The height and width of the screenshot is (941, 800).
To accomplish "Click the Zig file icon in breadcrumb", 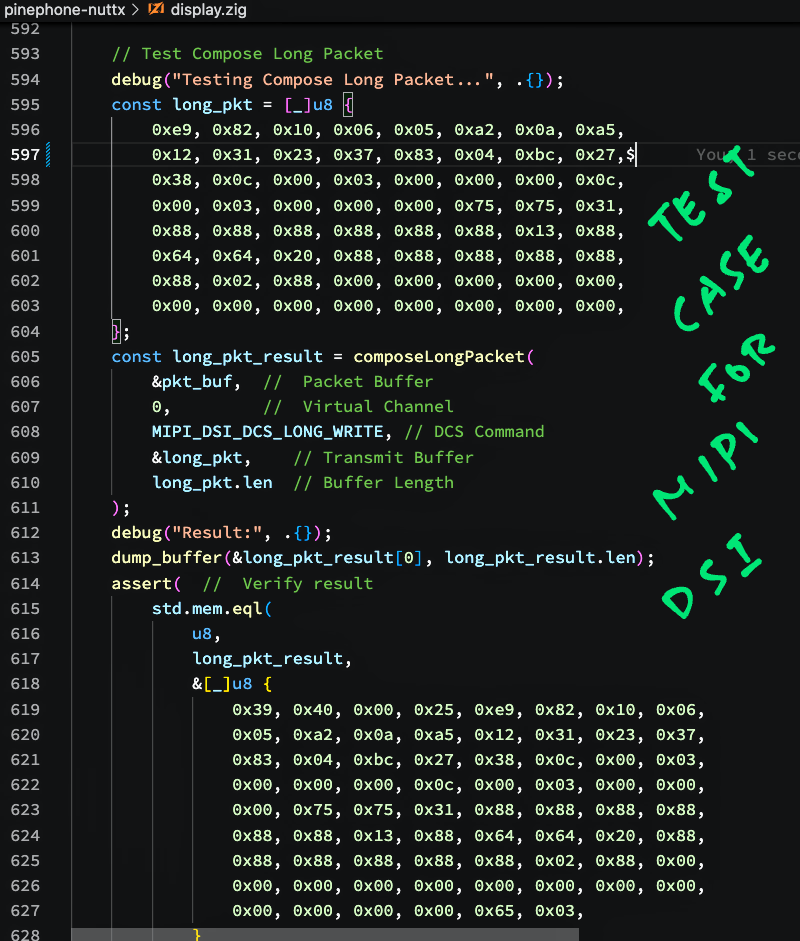I will pos(156,10).
